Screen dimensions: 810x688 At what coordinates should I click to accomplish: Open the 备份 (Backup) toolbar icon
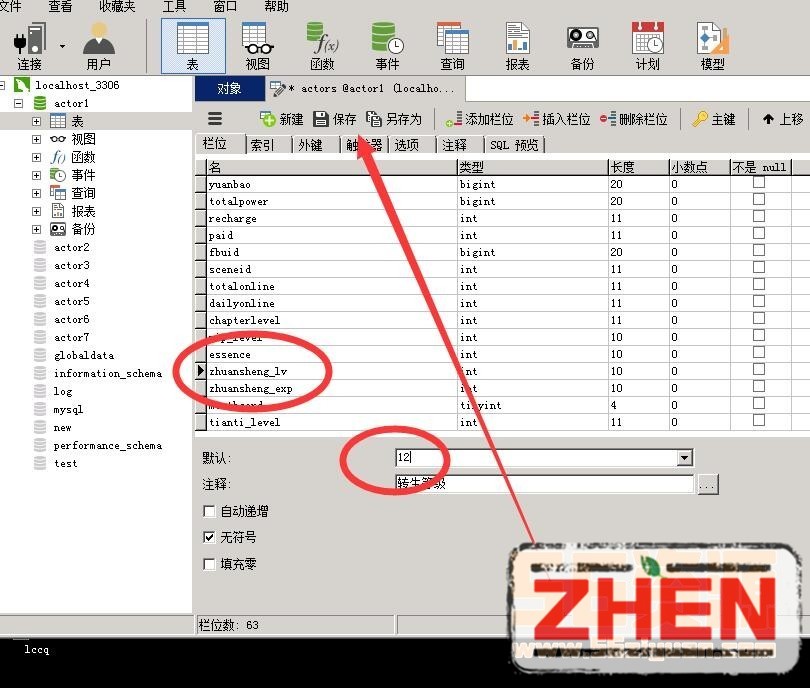pos(582,45)
